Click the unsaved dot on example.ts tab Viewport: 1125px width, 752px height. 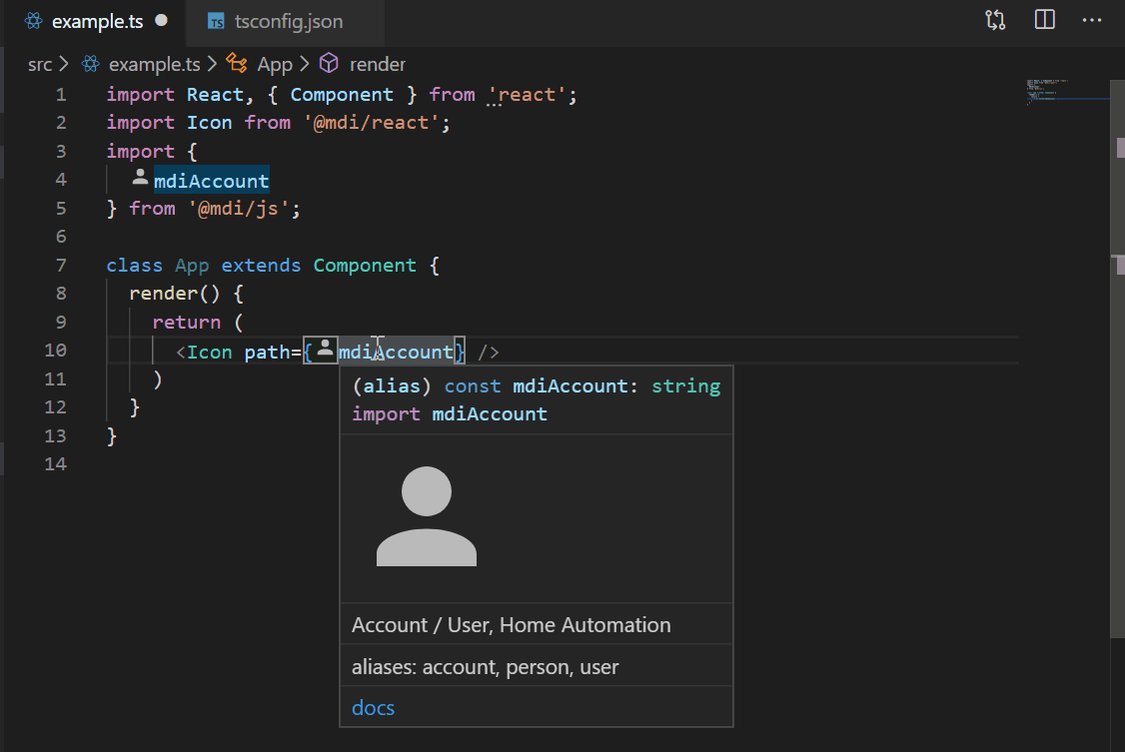click(161, 21)
